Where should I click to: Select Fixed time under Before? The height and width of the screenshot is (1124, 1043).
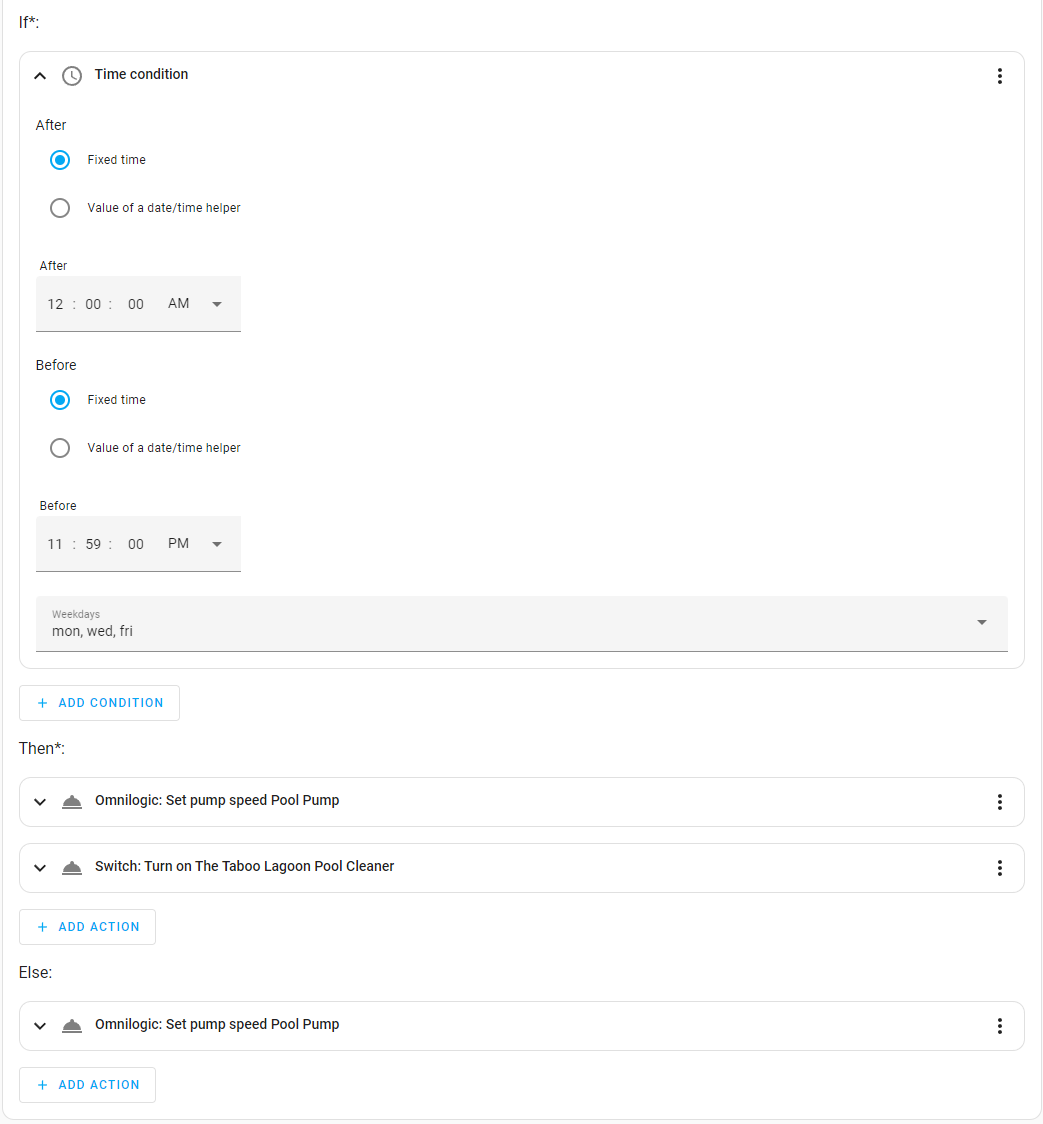pos(59,399)
